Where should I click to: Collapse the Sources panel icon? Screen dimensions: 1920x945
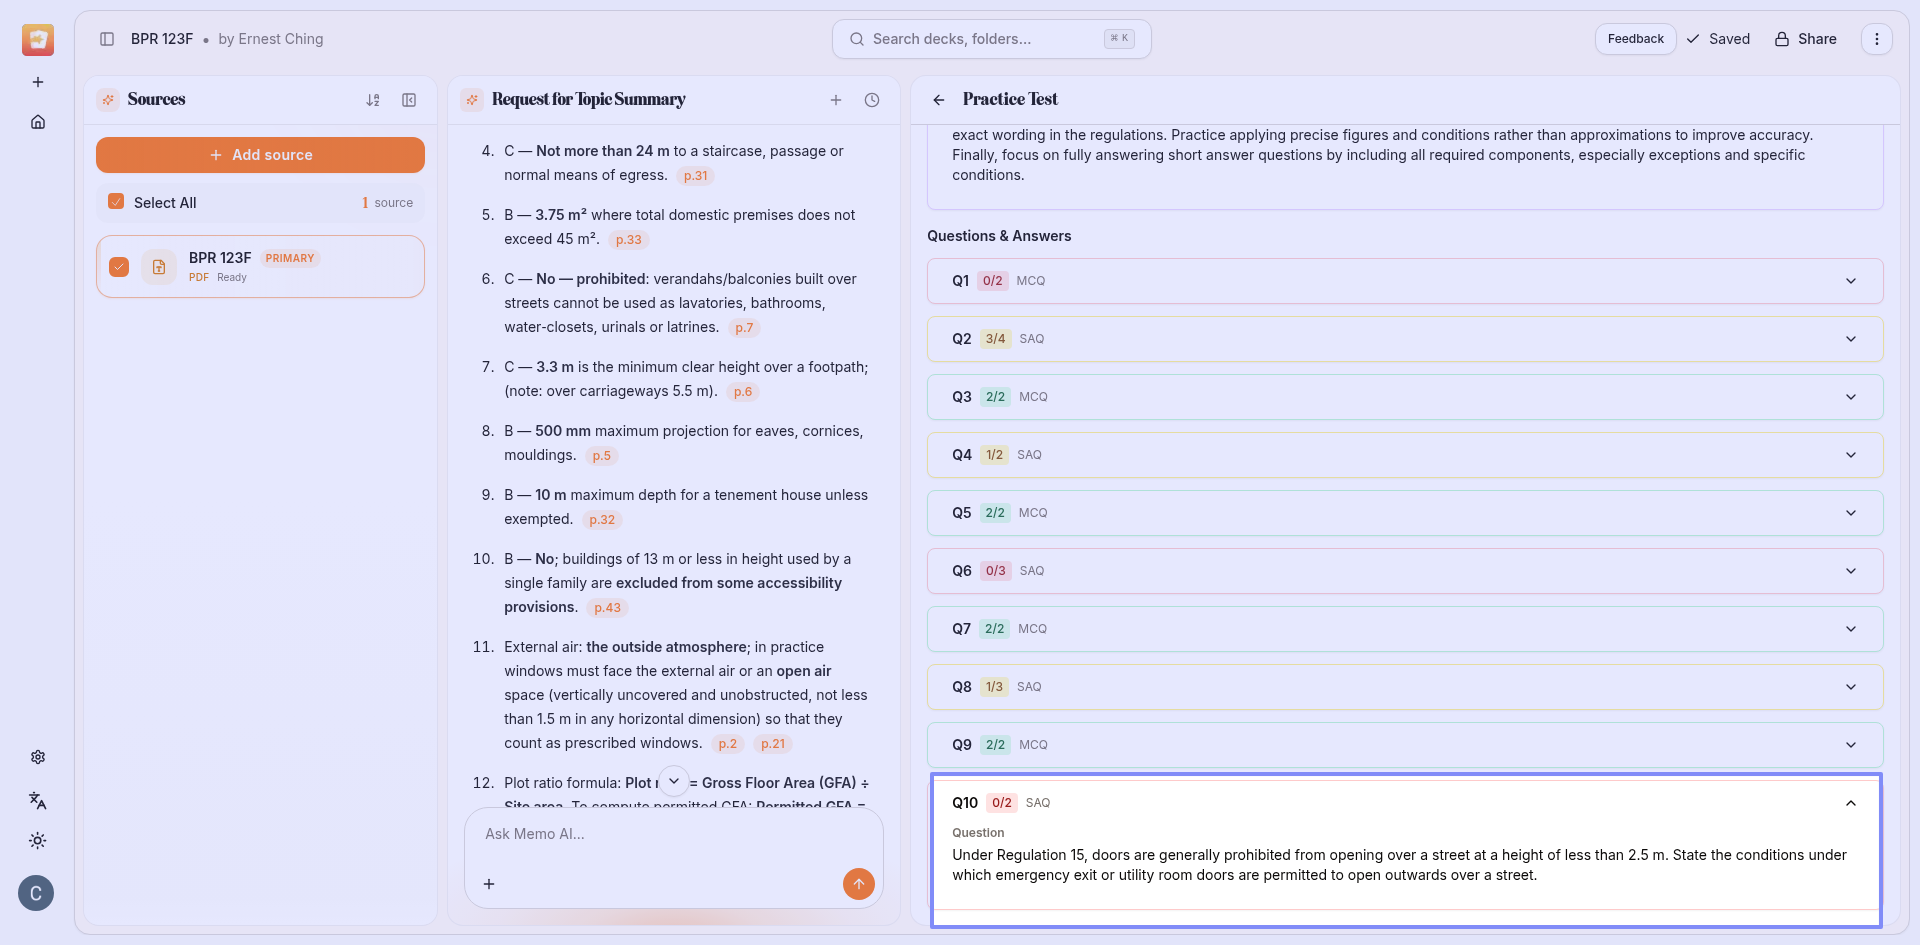point(409,100)
